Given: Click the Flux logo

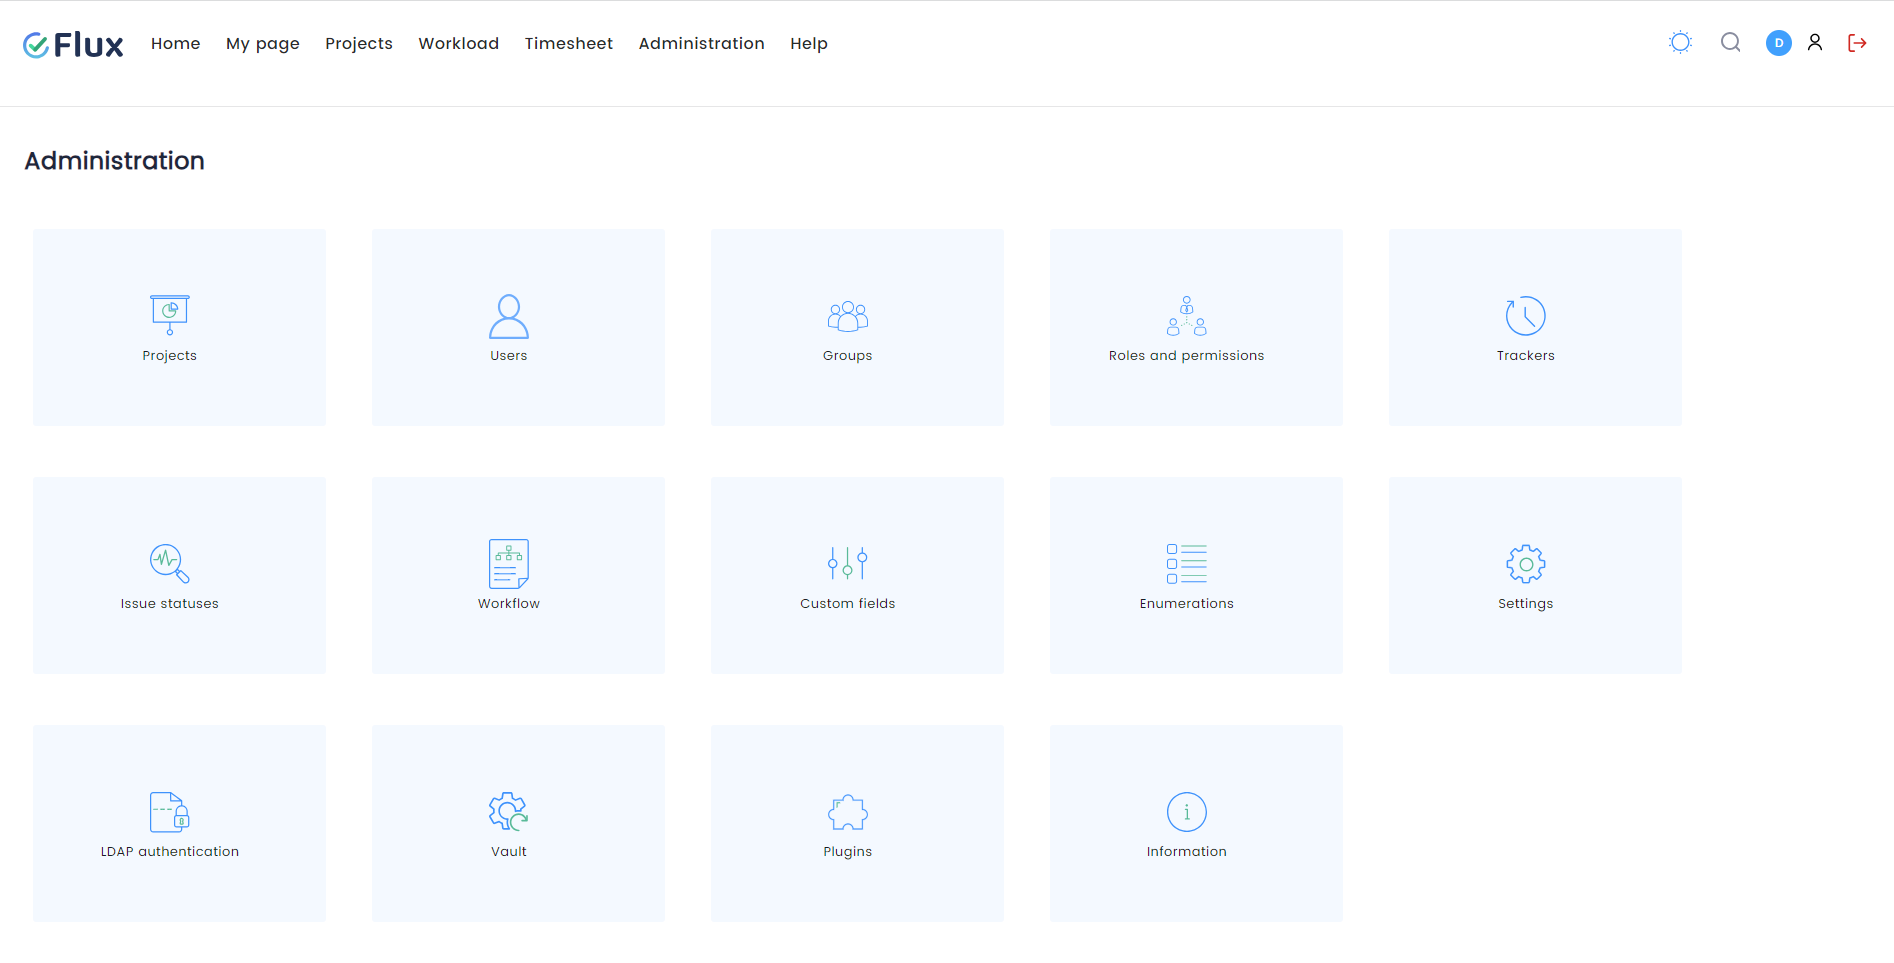Looking at the screenshot, I should pyautogui.click(x=73, y=44).
